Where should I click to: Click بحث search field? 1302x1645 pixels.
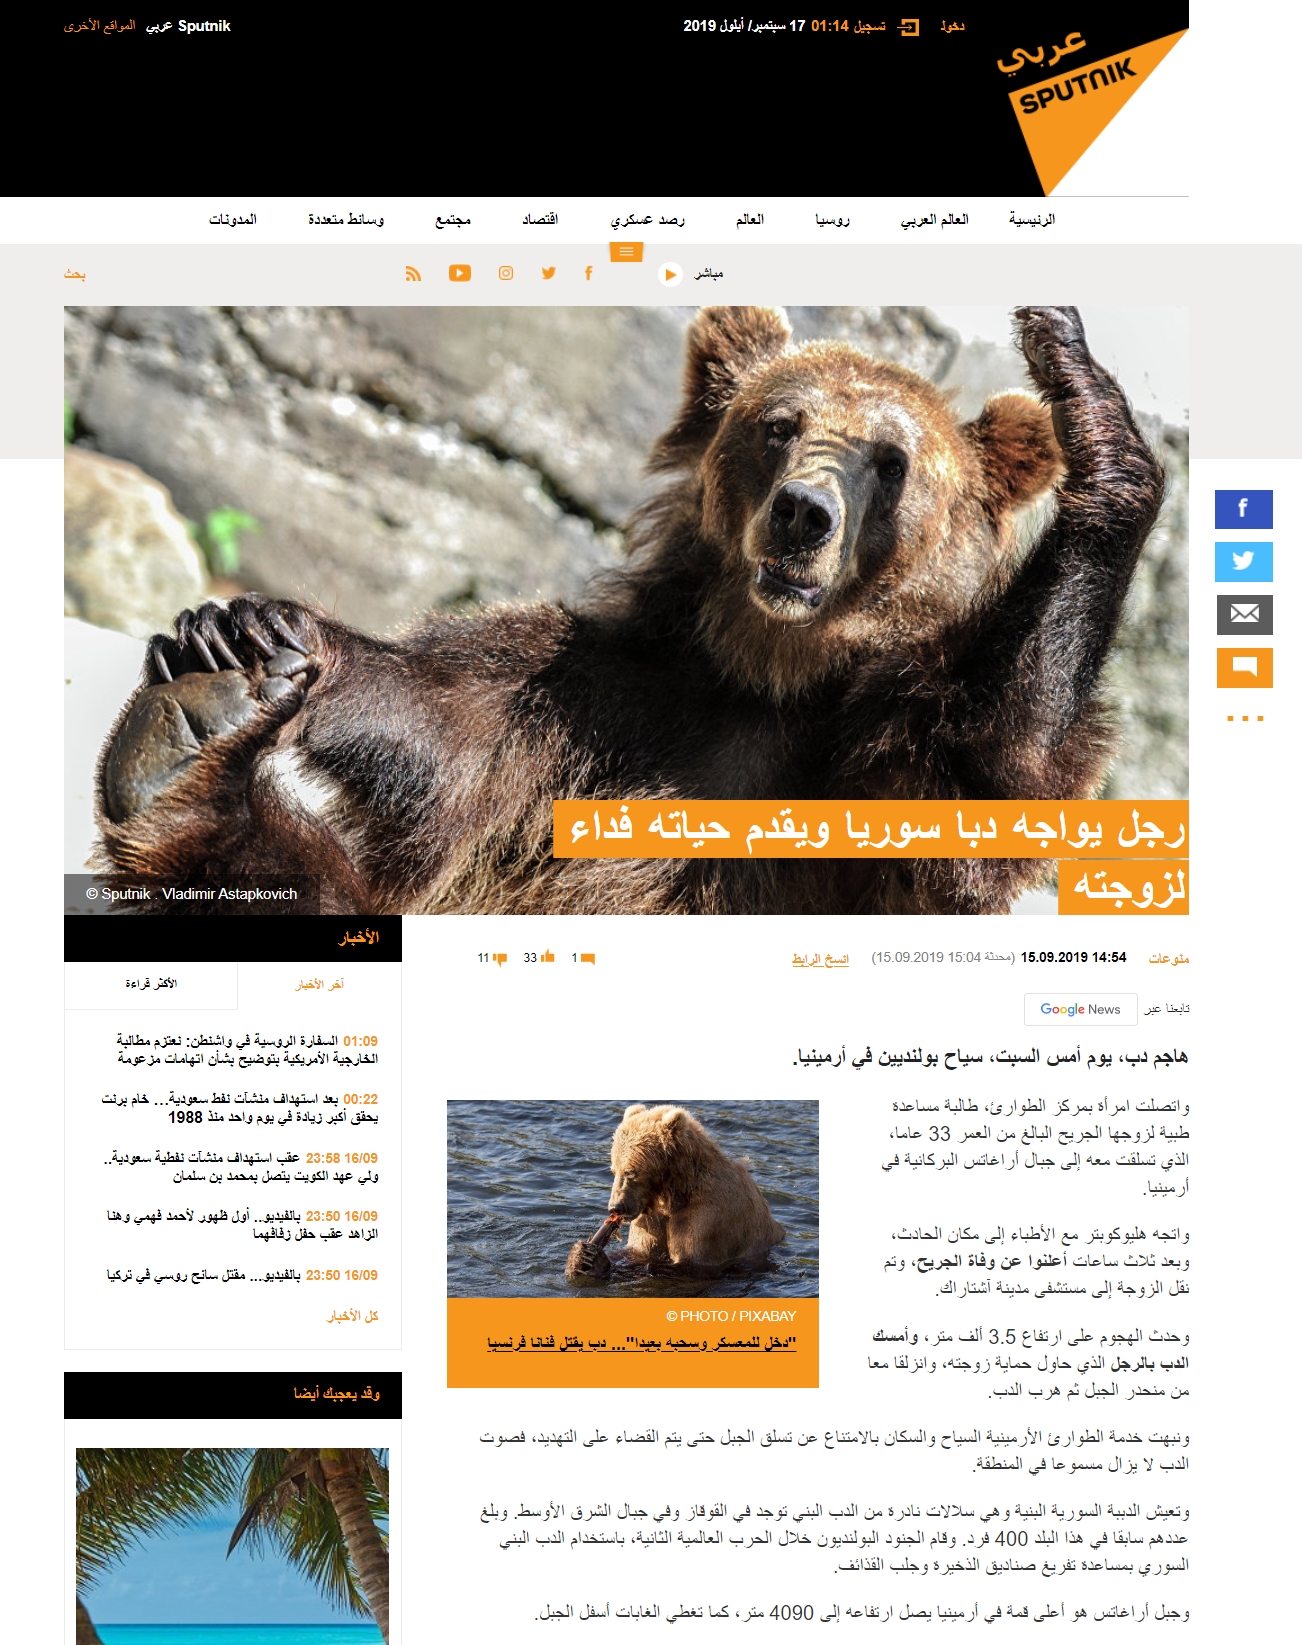pyautogui.click(x=76, y=274)
